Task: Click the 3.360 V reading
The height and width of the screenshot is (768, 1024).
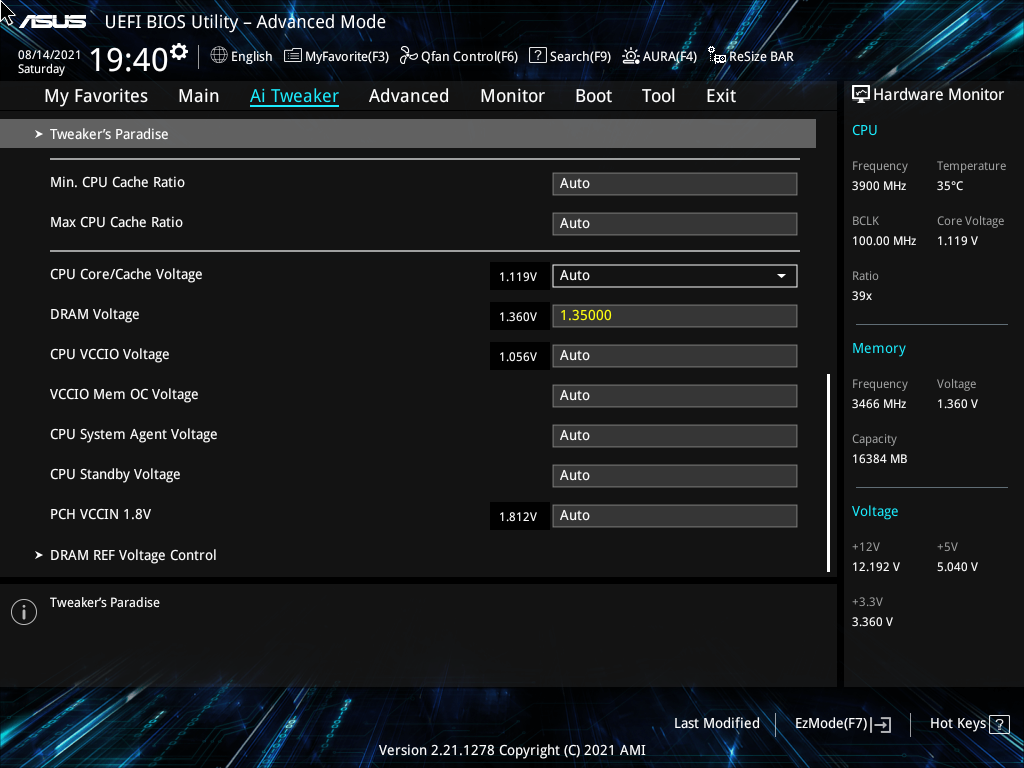Action: (872, 622)
